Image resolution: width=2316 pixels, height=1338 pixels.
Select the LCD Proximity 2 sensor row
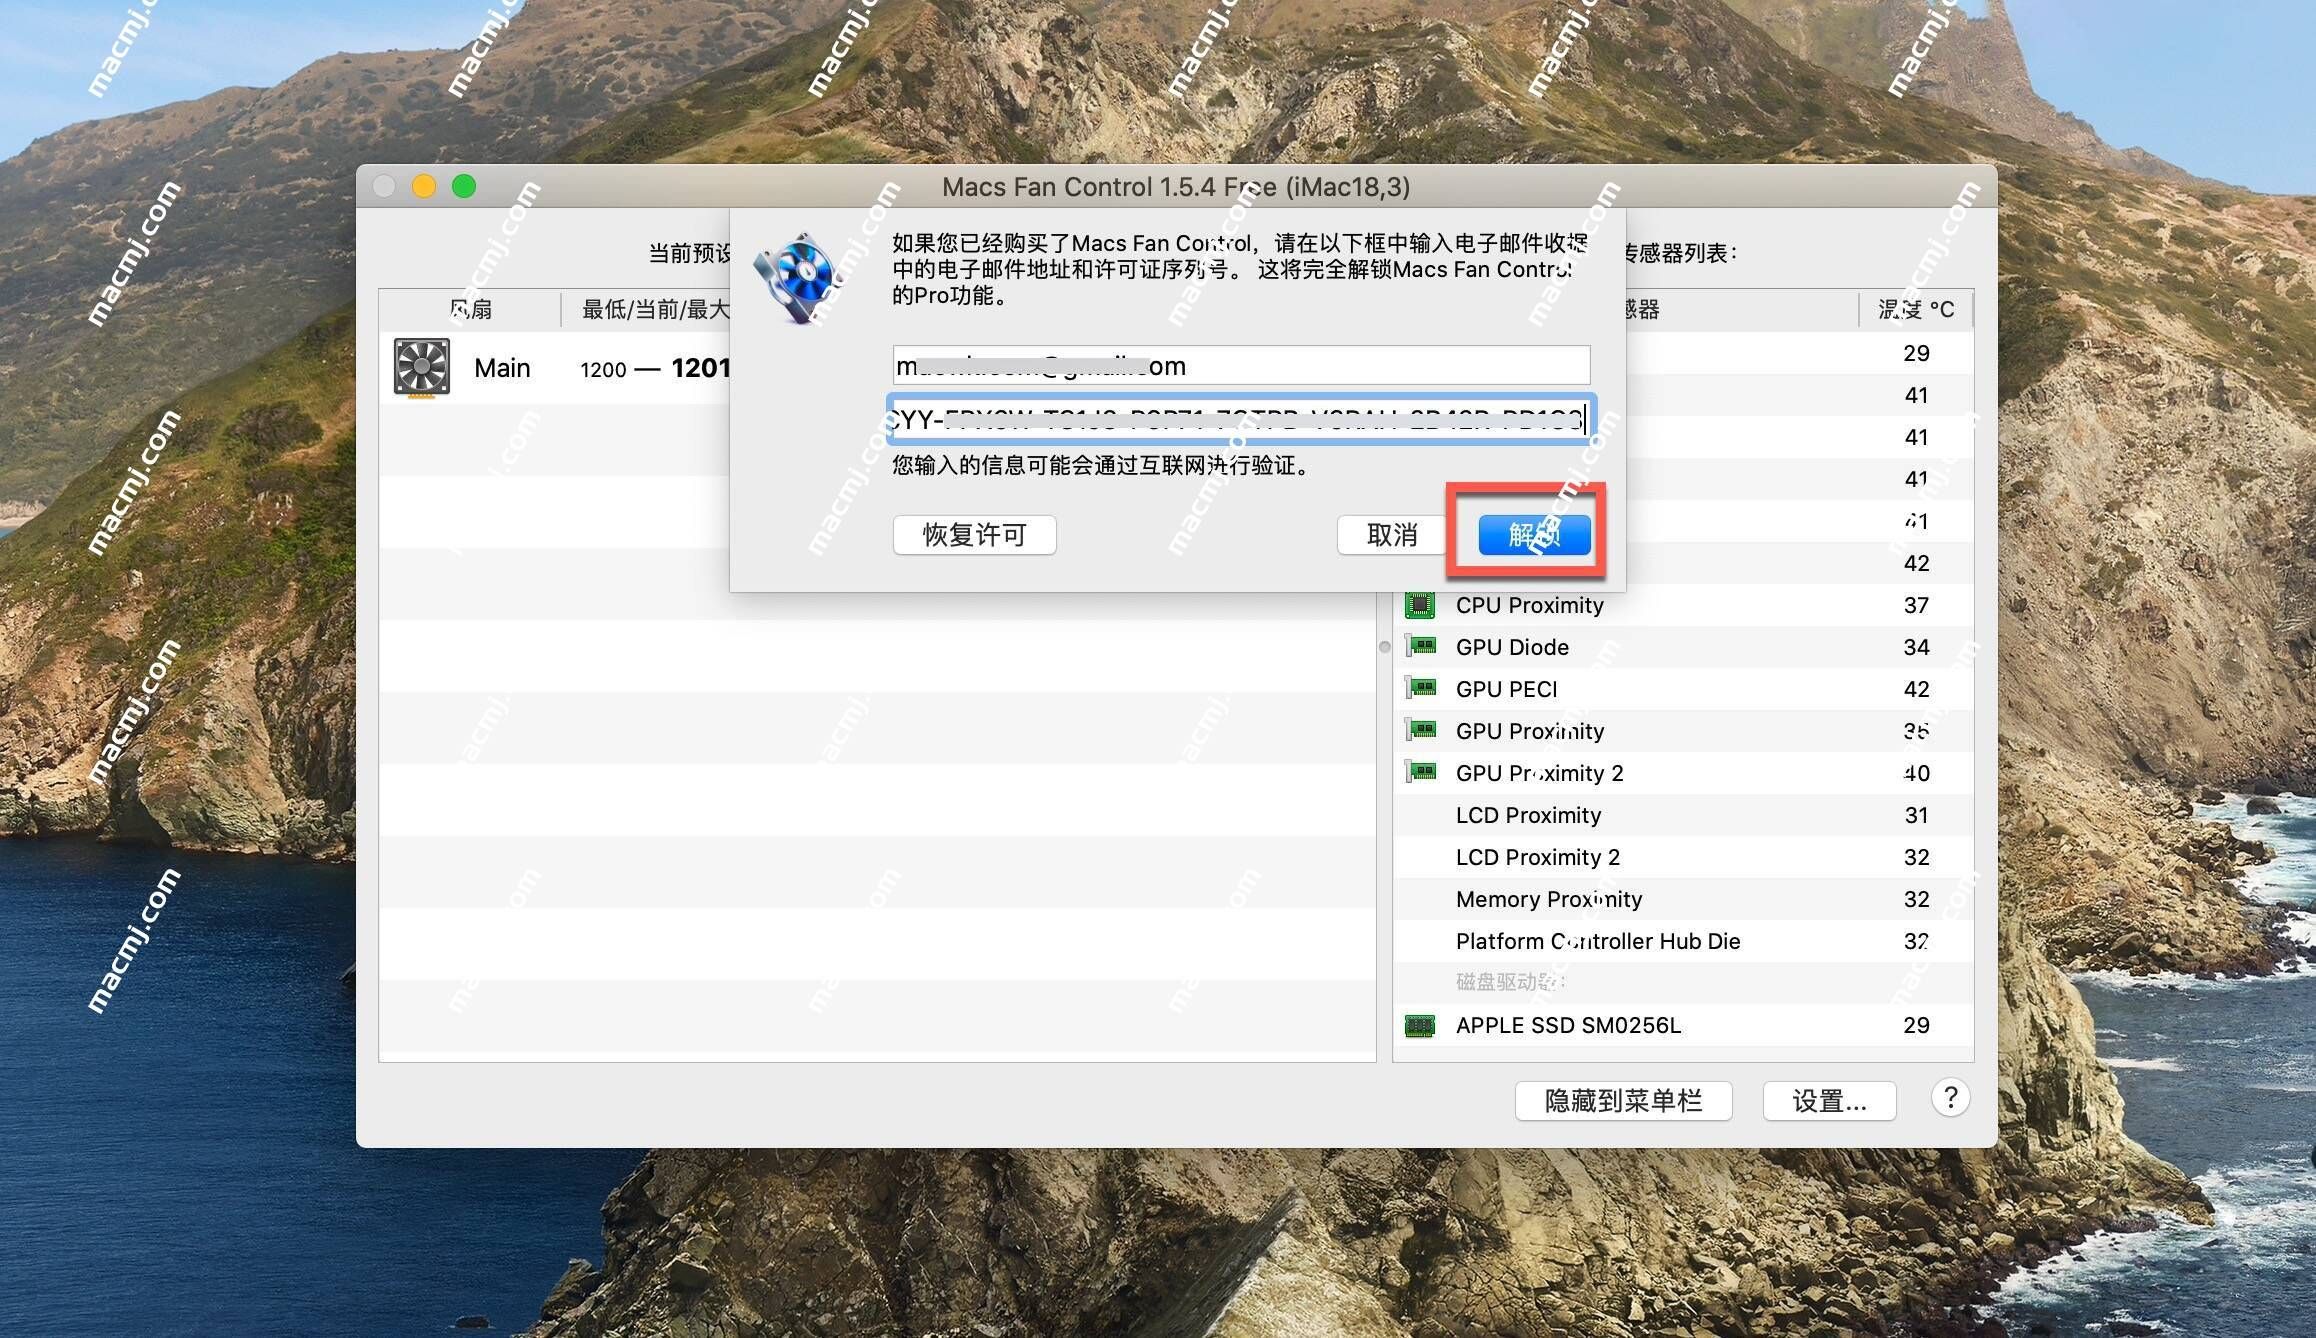point(1684,857)
